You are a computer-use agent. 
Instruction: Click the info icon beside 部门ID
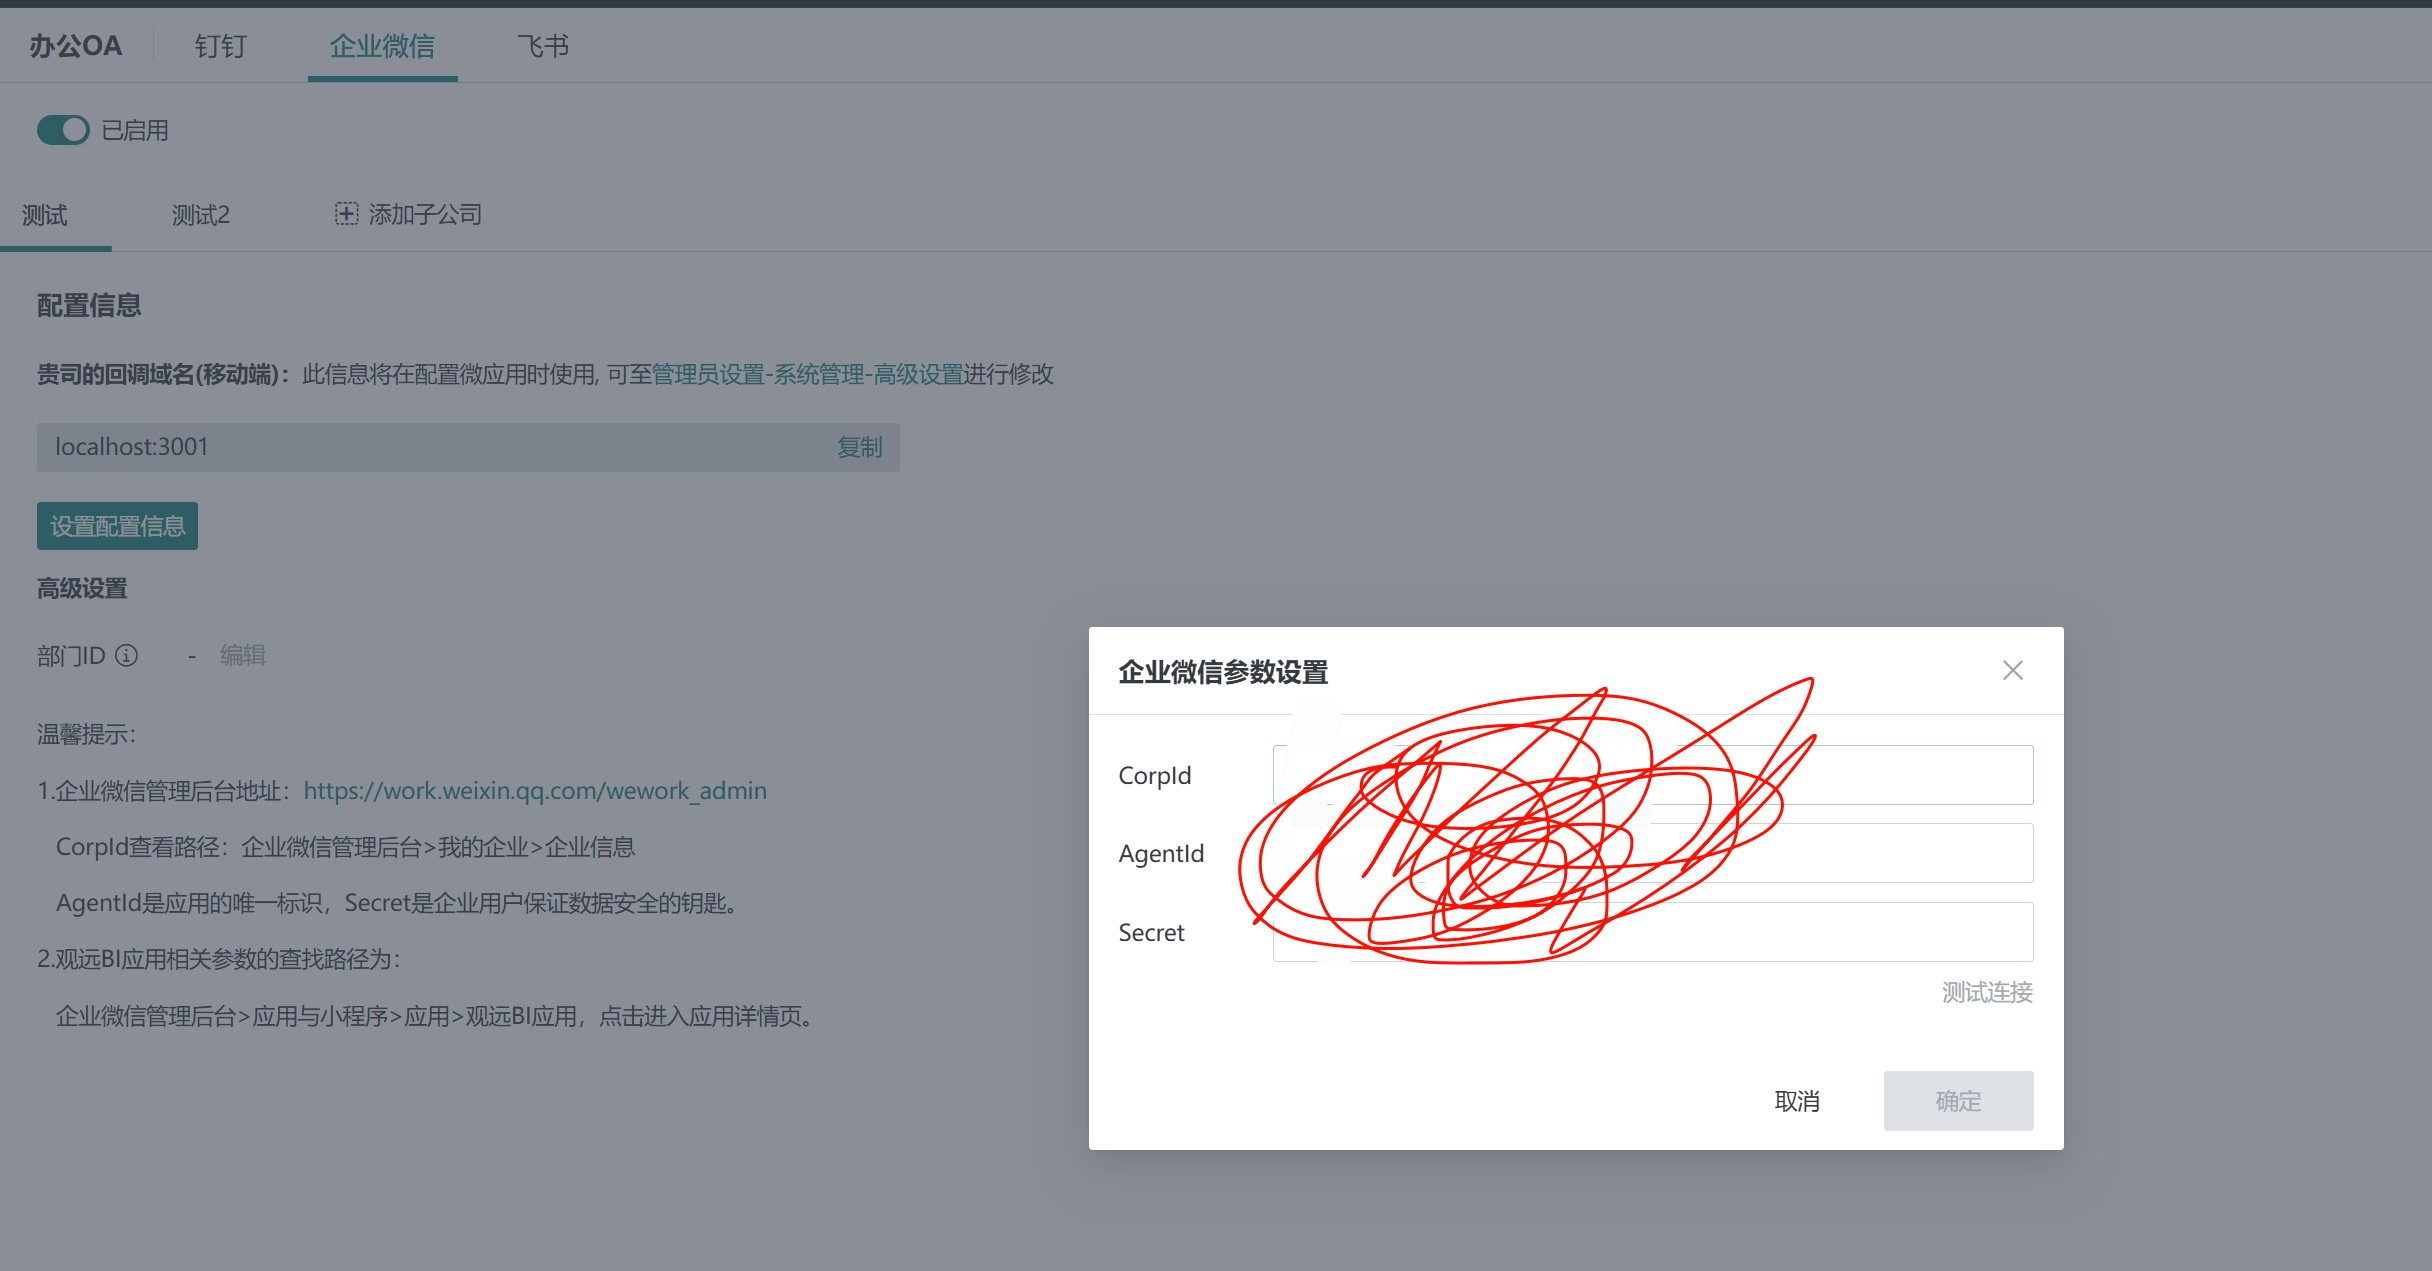(126, 655)
